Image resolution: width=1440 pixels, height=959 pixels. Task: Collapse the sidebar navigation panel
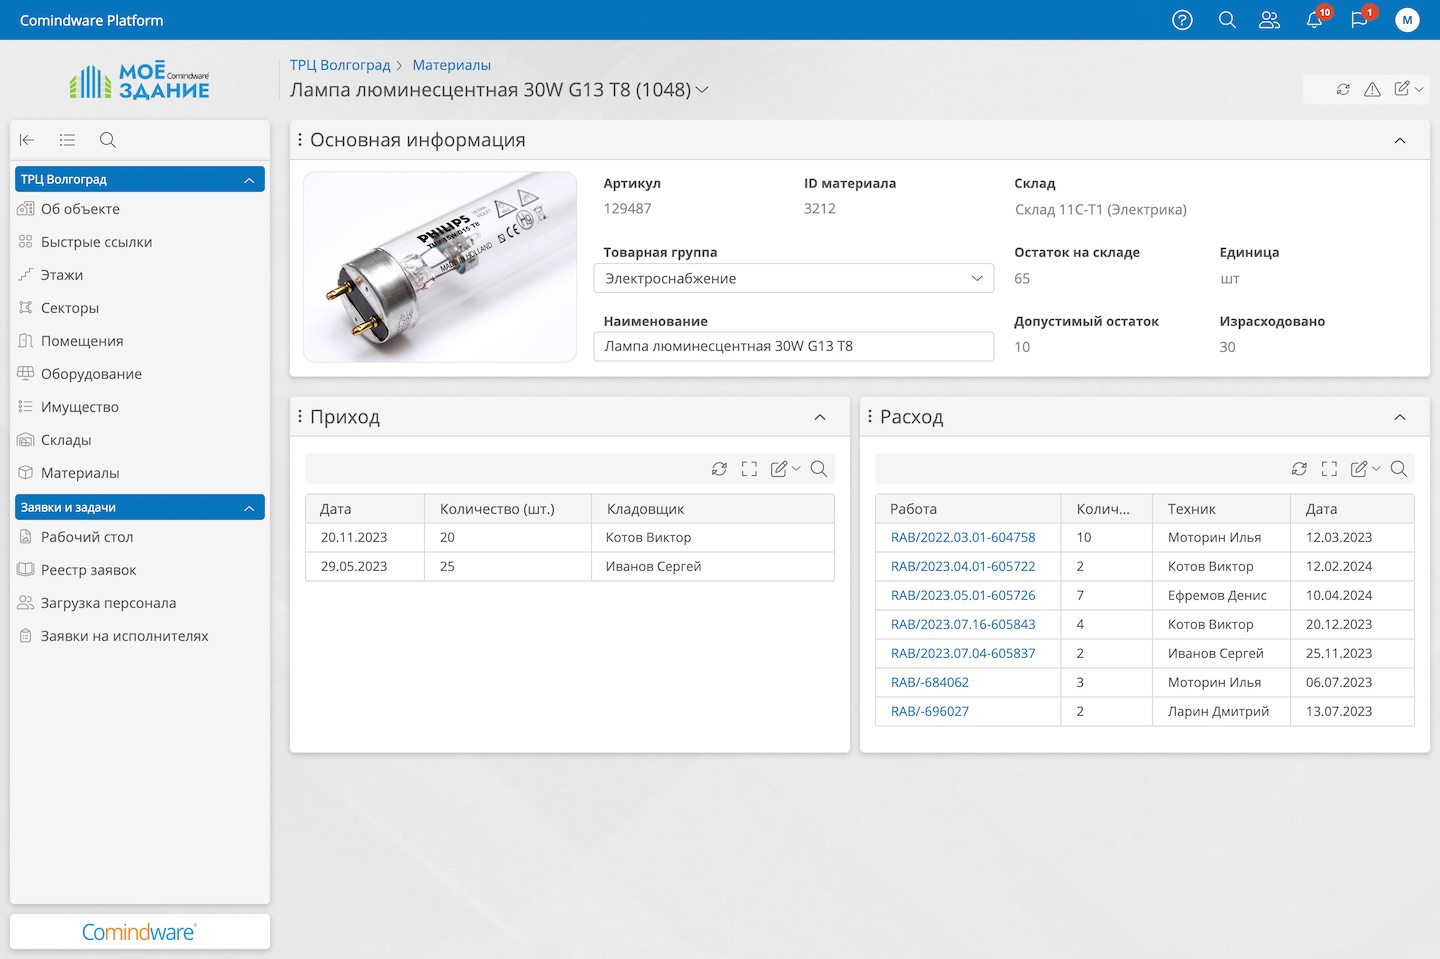(27, 140)
